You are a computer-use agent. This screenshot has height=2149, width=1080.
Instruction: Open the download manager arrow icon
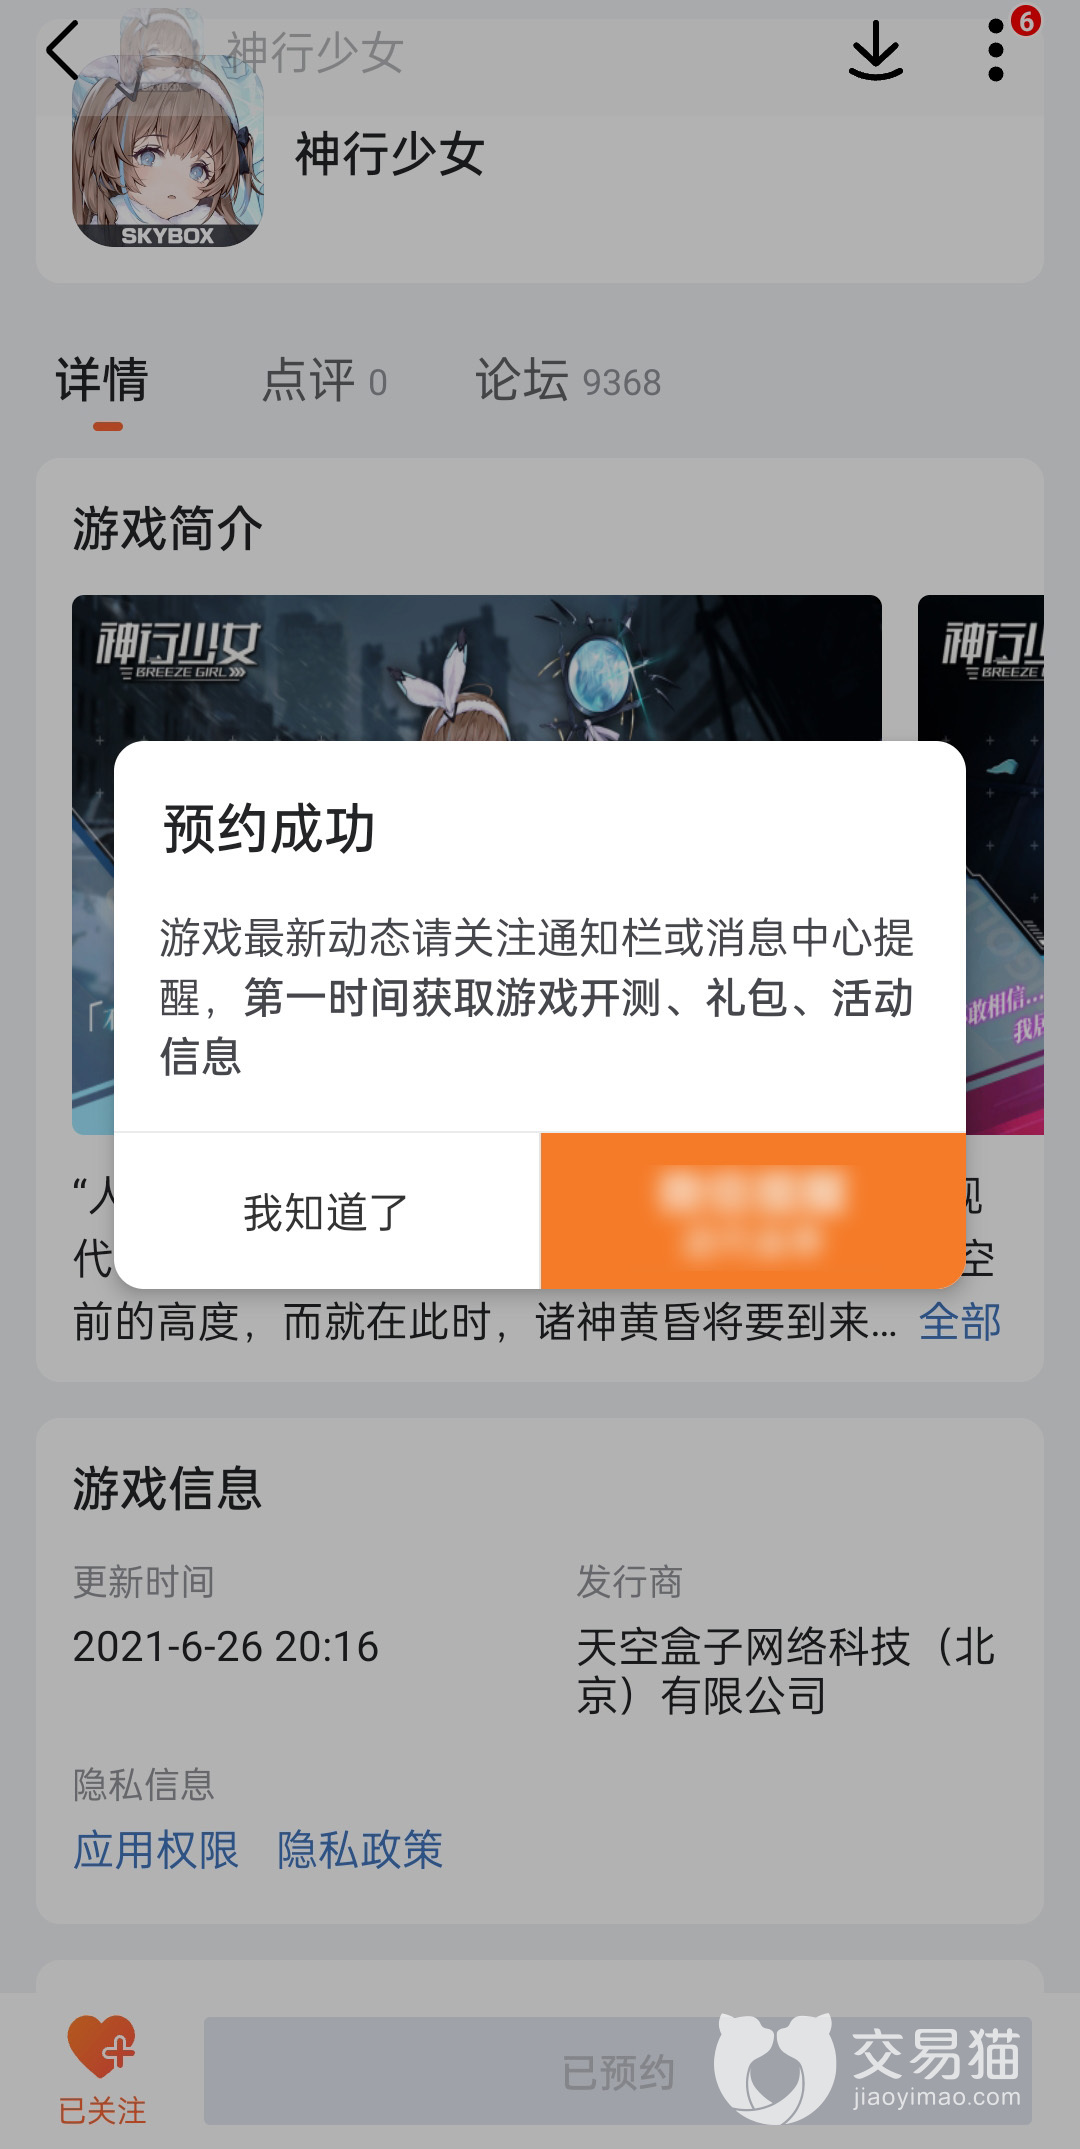tap(876, 50)
